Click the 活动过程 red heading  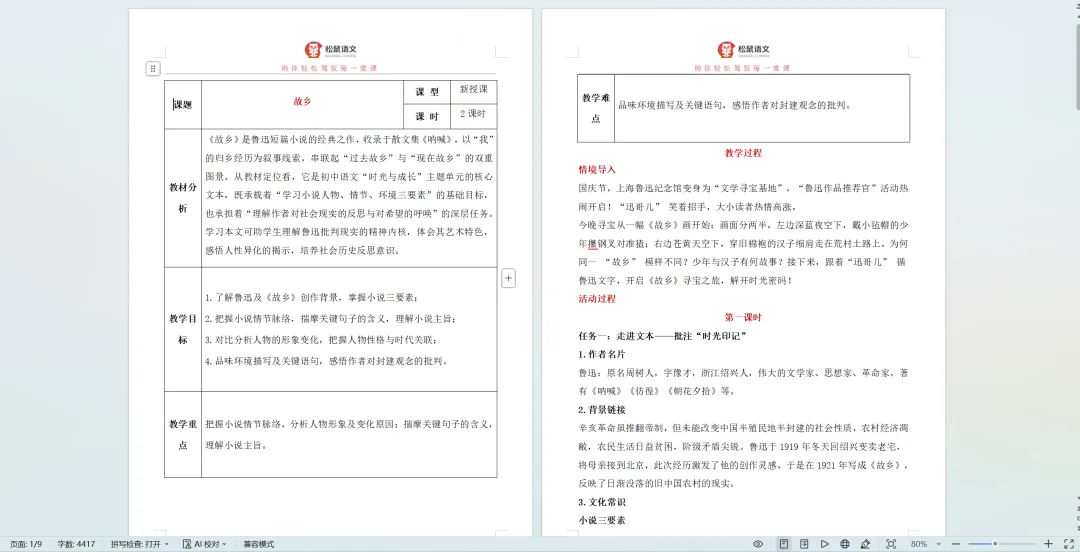[597, 299]
